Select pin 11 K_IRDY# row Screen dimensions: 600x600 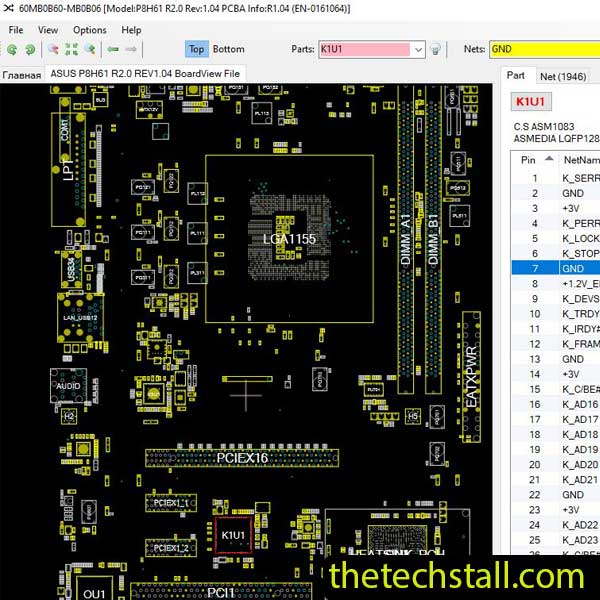(556, 329)
